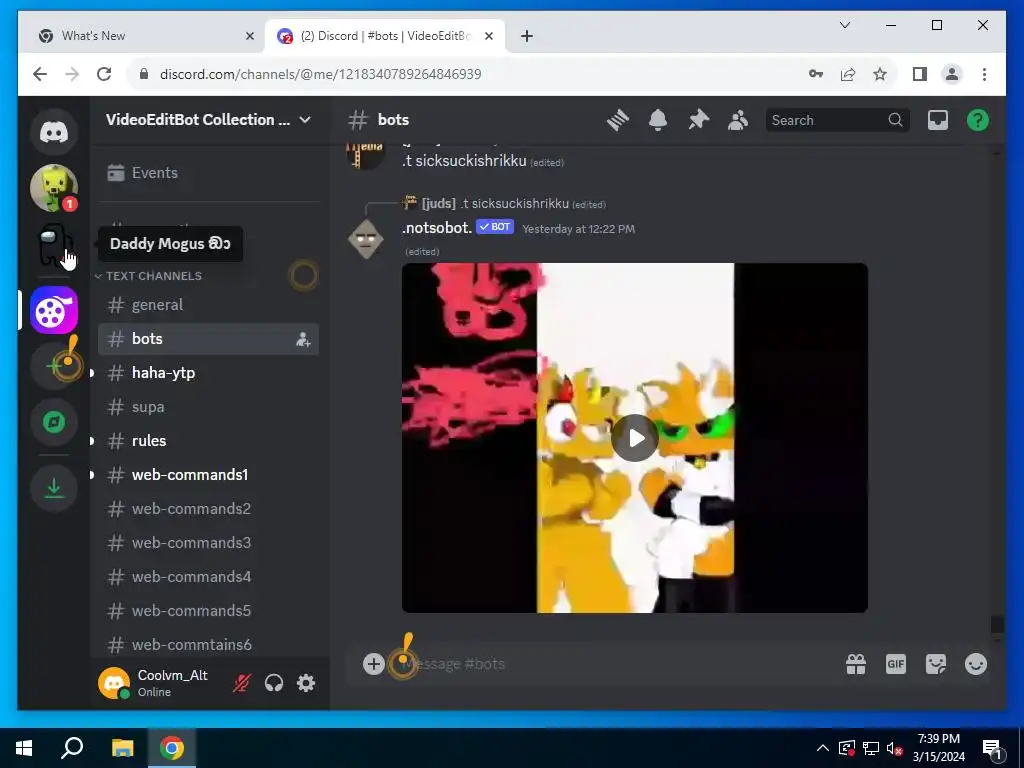Open a new Chrome tab
The height and width of the screenshot is (768, 1024).
tap(527, 36)
